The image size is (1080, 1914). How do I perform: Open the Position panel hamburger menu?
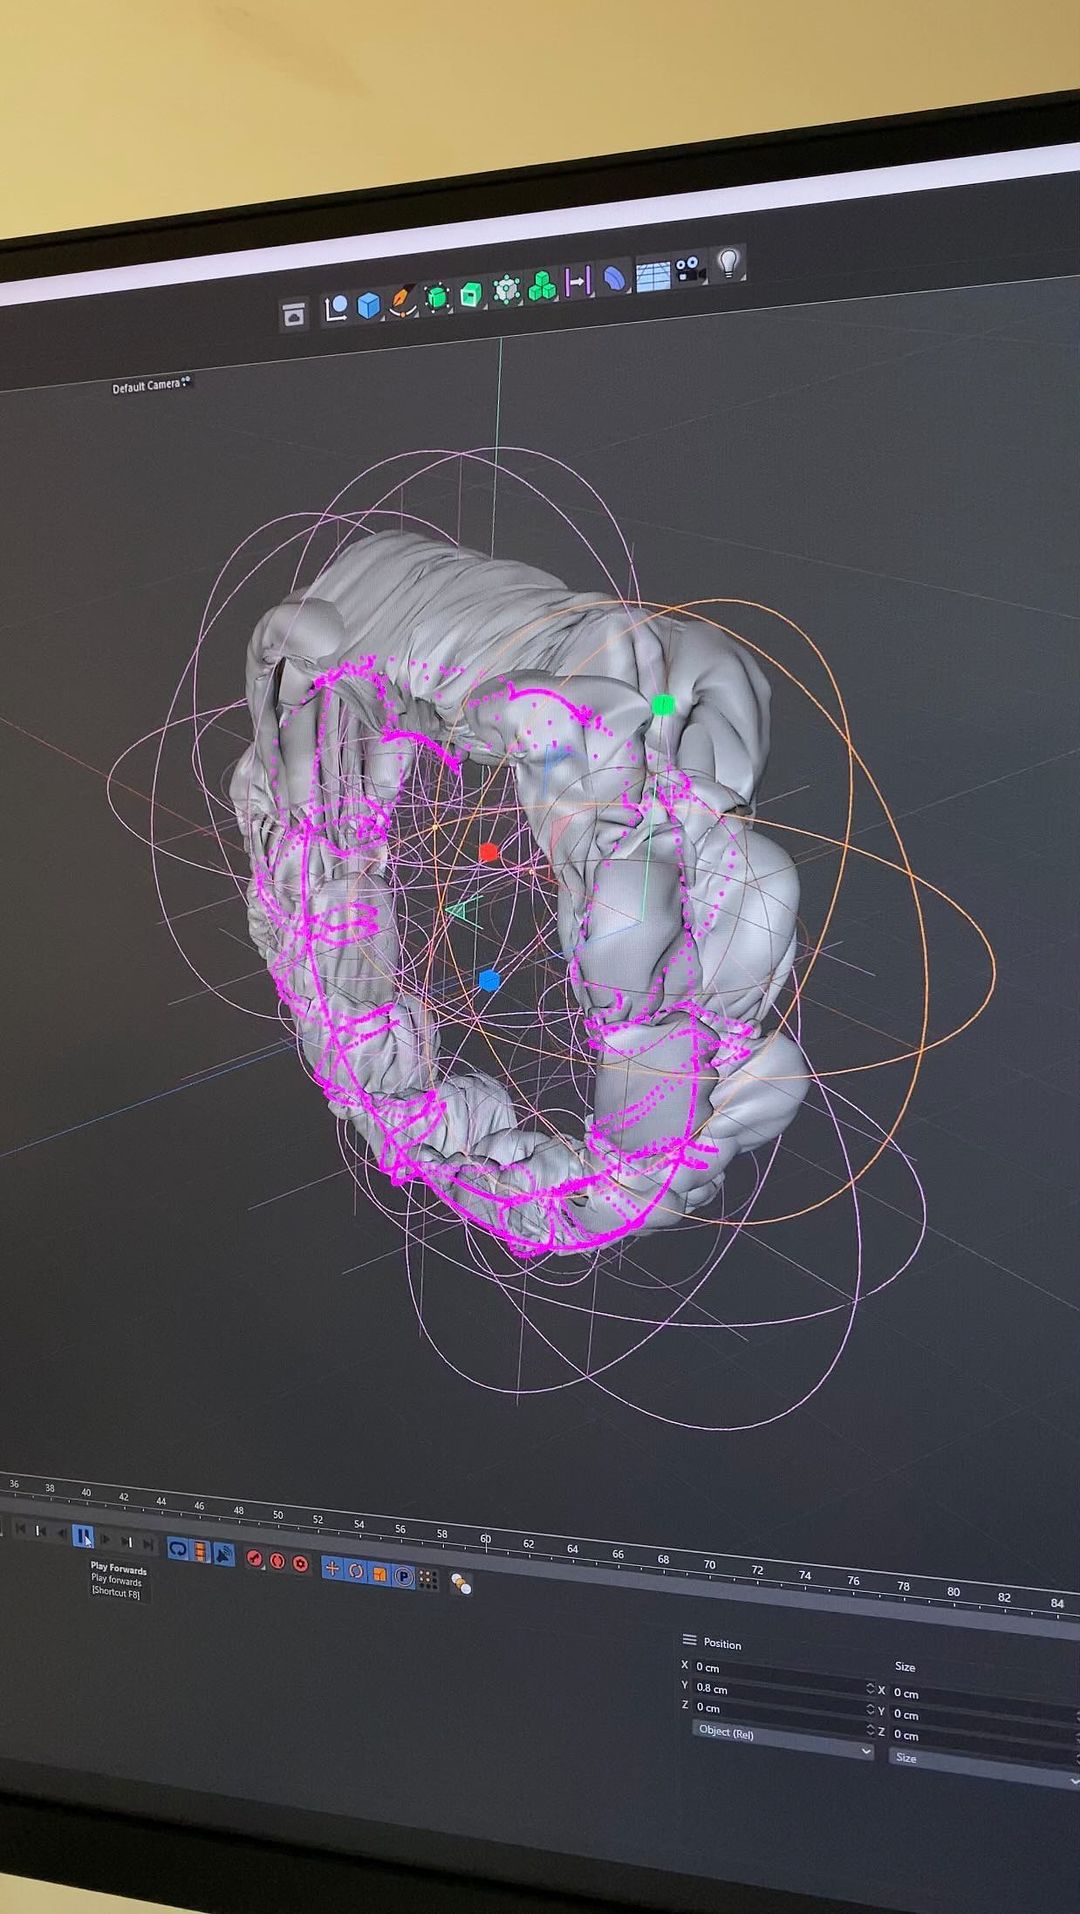pos(689,1640)
